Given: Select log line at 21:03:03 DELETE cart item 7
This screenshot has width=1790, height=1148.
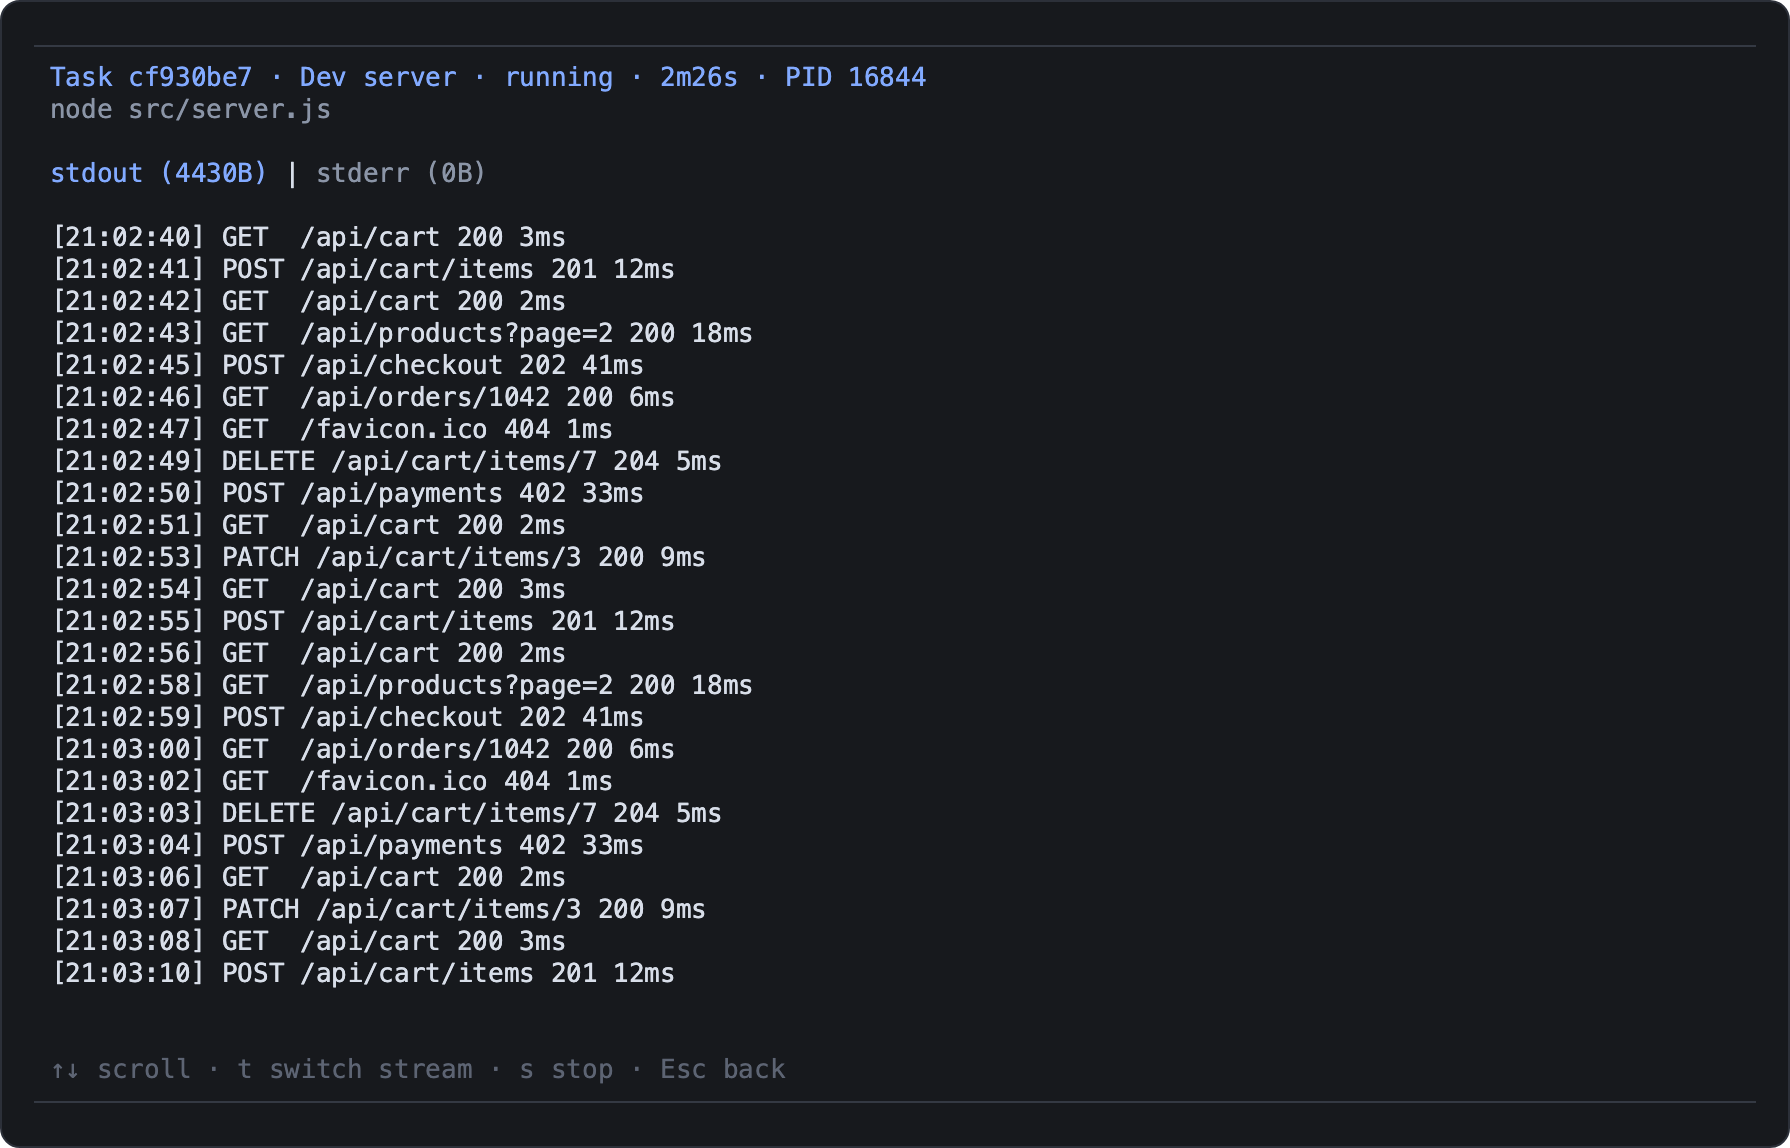Looking at the screenshot, I should tap(387, 813).
